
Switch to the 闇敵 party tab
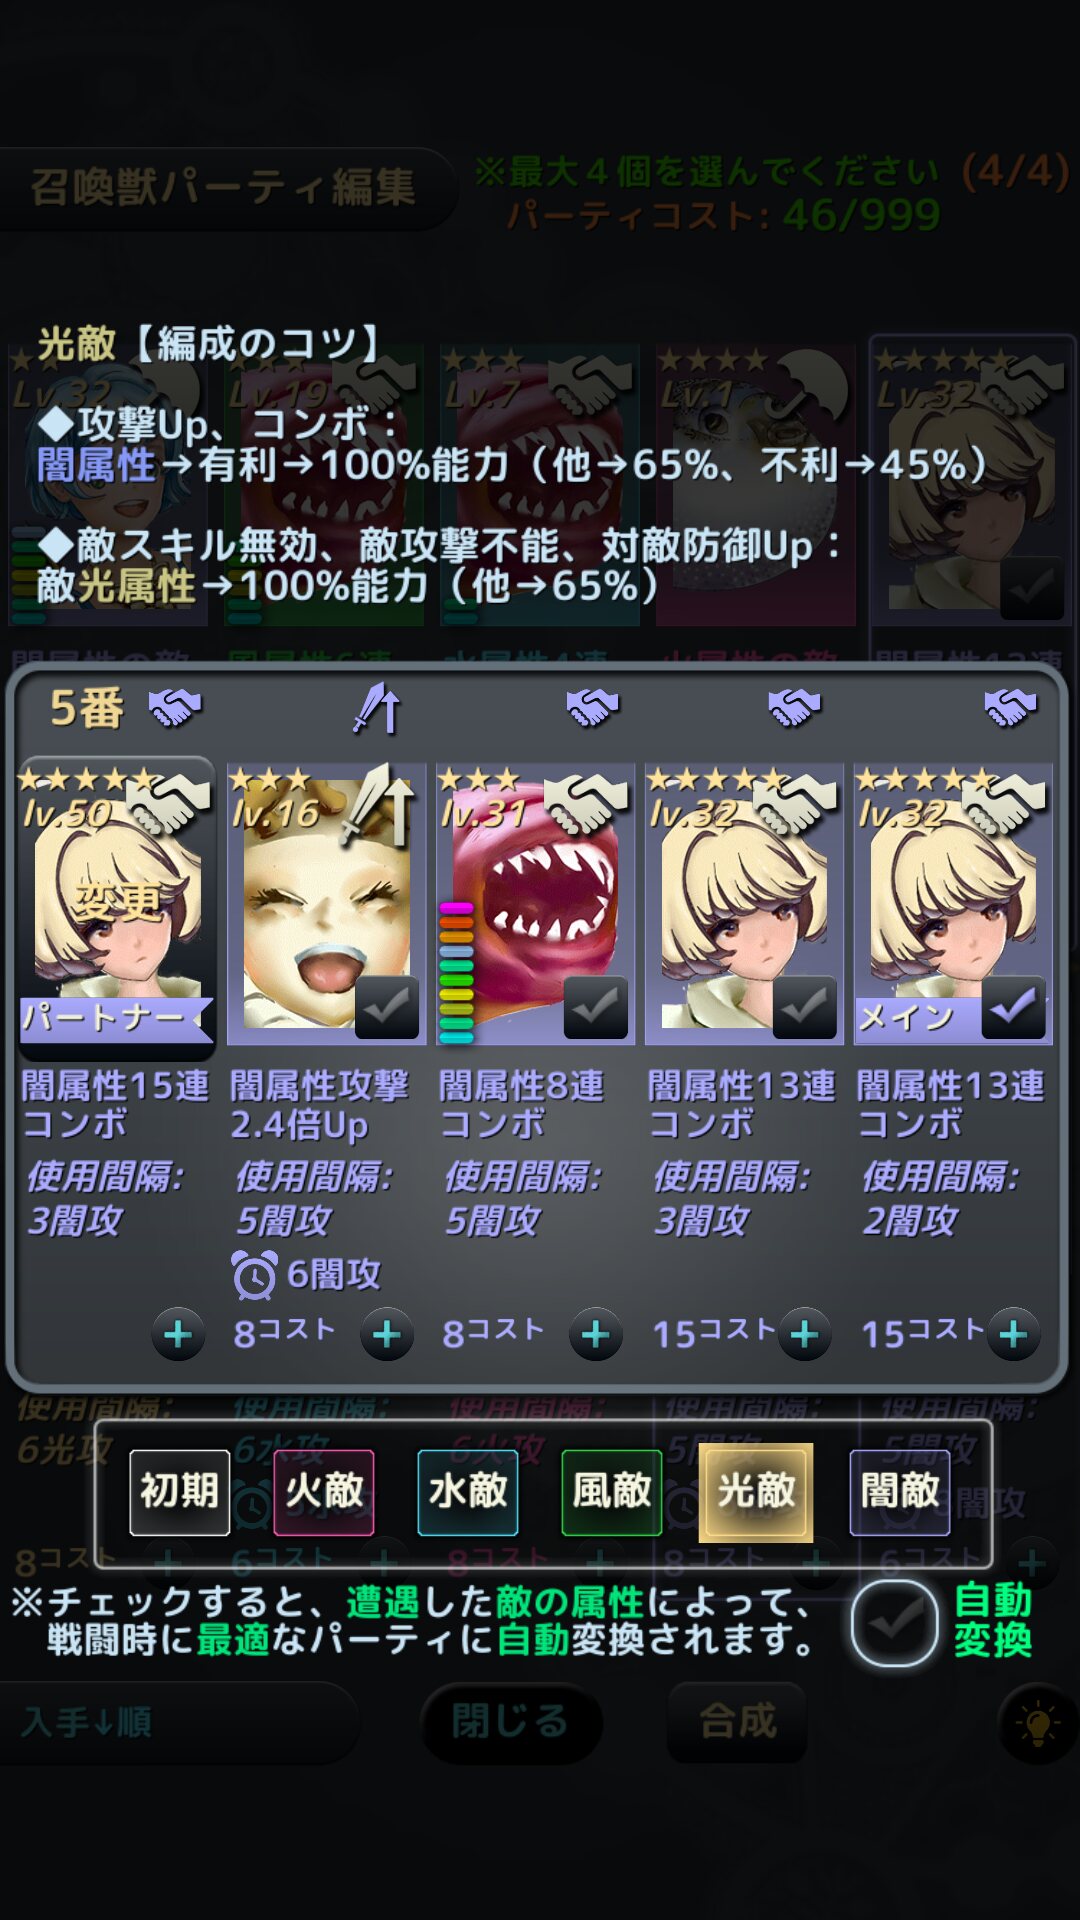900,1492
